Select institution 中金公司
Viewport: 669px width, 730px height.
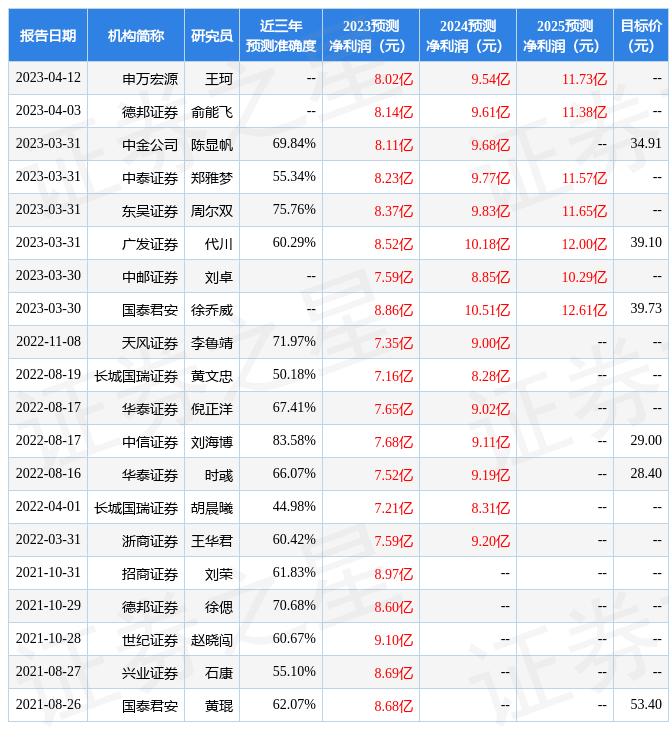(150, 145)
